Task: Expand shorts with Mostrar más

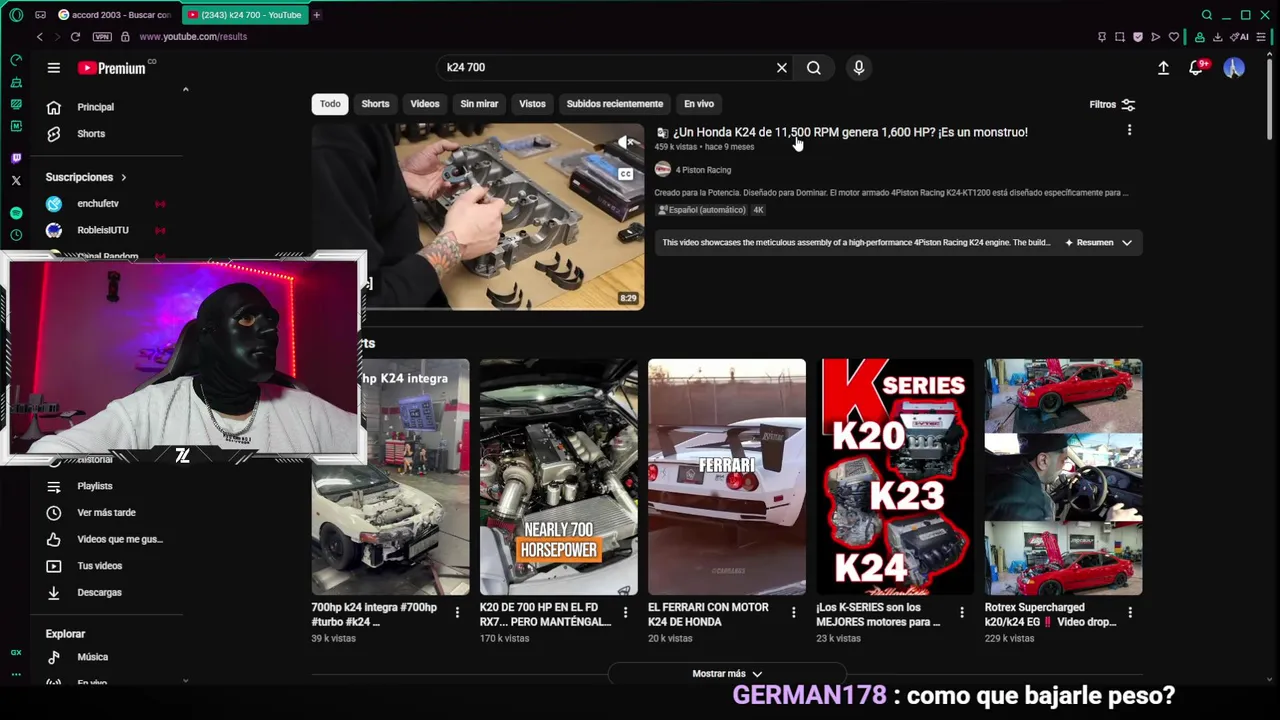Action: [727, 674]
